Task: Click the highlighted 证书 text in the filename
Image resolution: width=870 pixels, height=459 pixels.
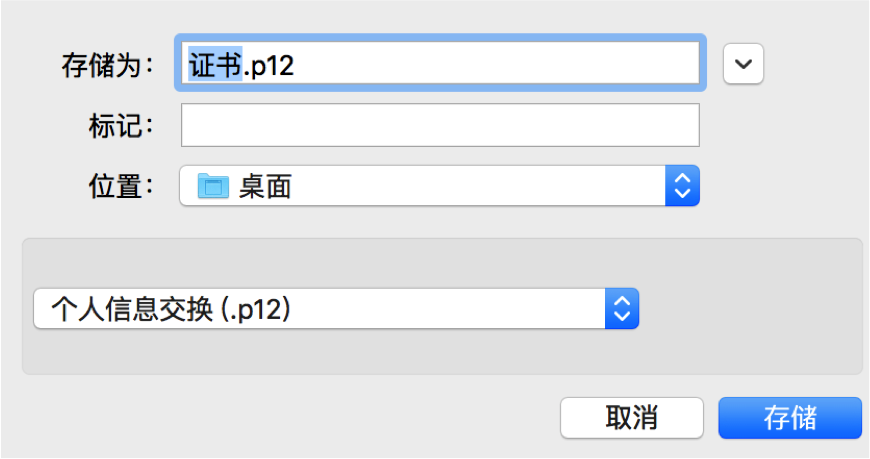Action: pyautogui.click(x=215, y=64)
